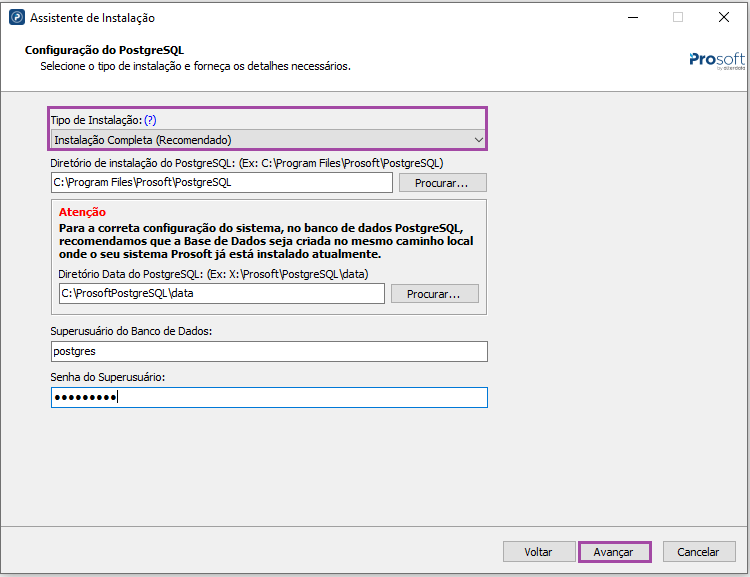The height and width of the screenshot is (577, 750).
Task: Click the installer app icon in title bar
Action: (x=16, y=18)
